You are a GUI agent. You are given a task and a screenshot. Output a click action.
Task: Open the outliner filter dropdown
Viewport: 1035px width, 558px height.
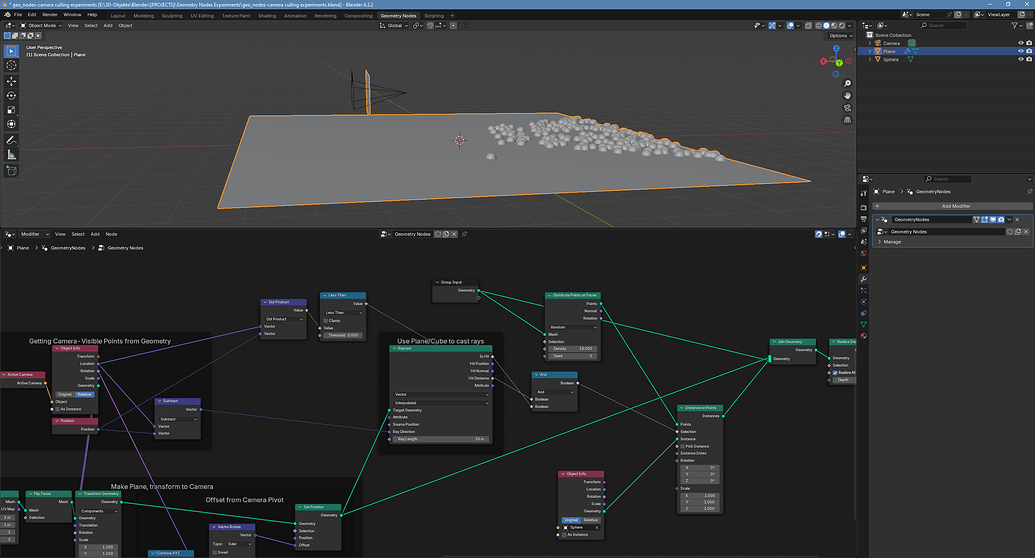(x=1017, y=25)
